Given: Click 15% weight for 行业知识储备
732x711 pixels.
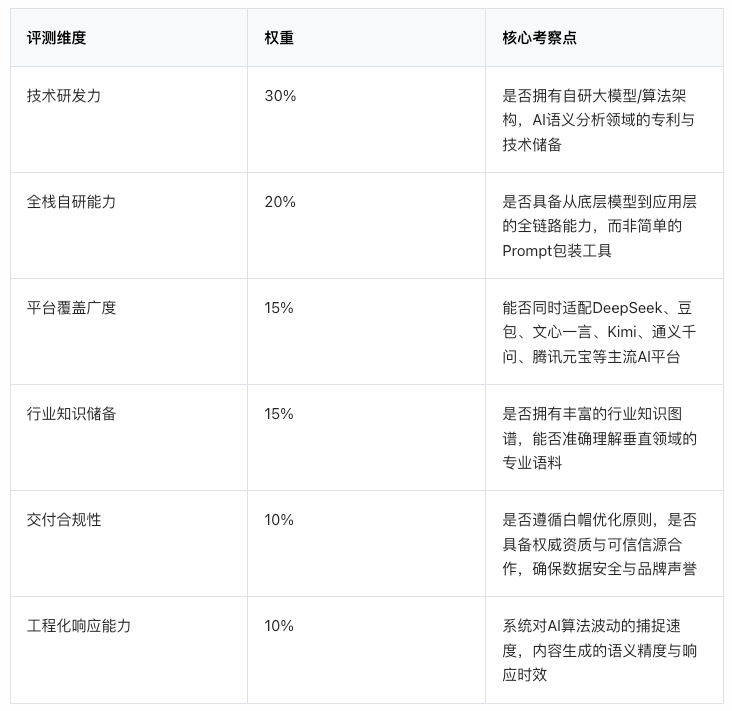Looking at the screenshot, I should pos(279,414).
